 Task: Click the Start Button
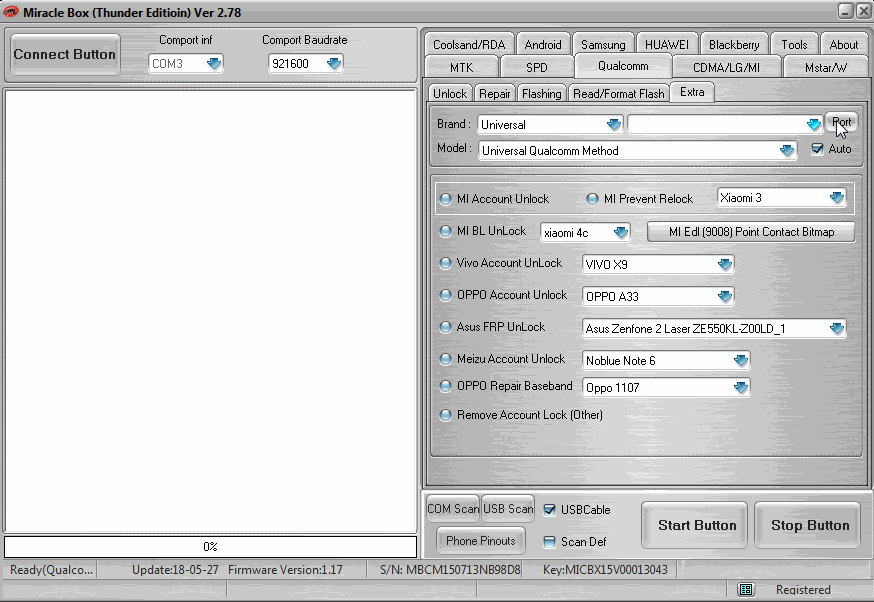[695, 525]
